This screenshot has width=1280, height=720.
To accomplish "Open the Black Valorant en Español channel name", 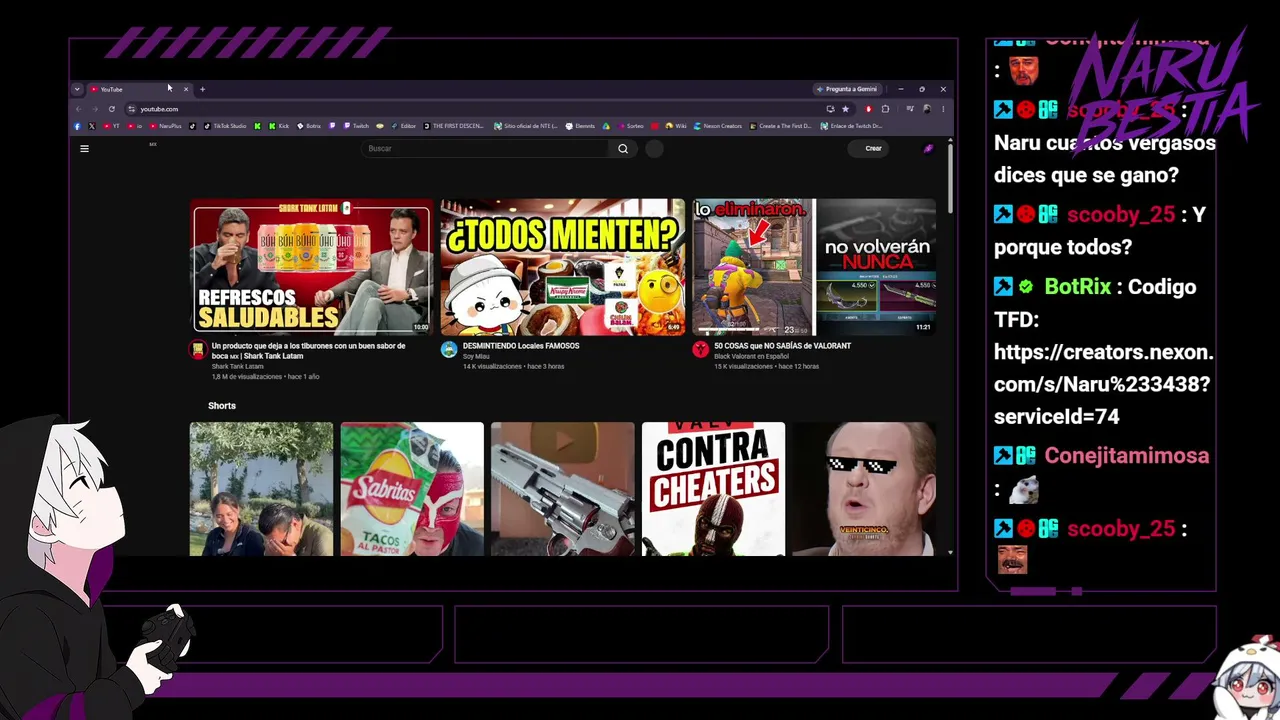I will [x=751, y=356].
